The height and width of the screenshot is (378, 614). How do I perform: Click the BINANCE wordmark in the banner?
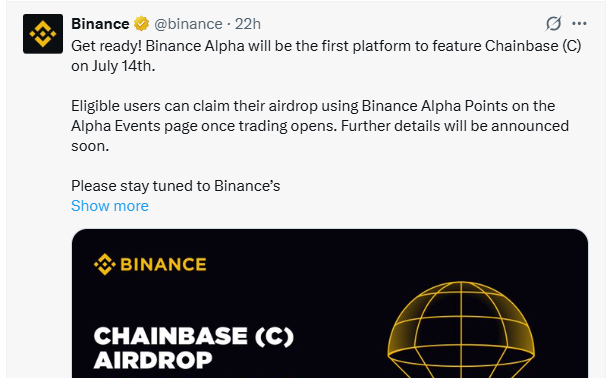click(x=163, y=264)
